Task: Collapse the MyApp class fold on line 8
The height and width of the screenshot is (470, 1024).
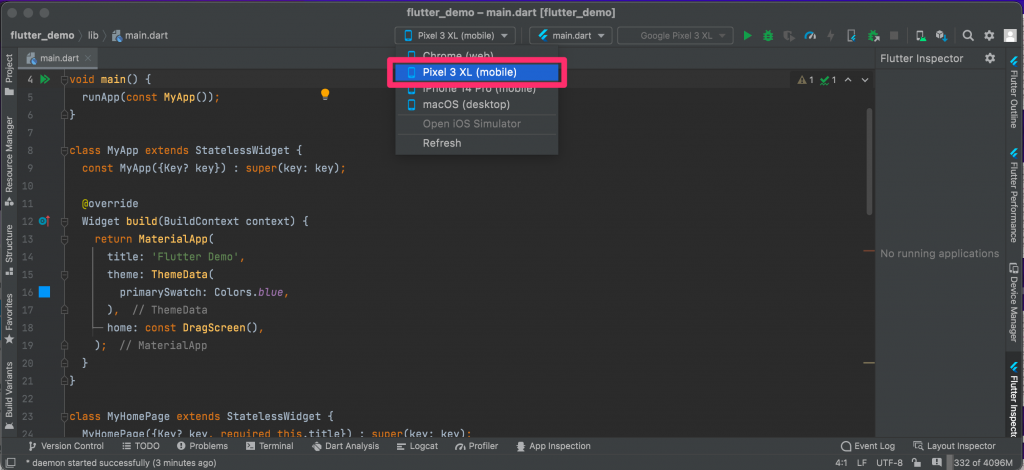Action: 64,151
